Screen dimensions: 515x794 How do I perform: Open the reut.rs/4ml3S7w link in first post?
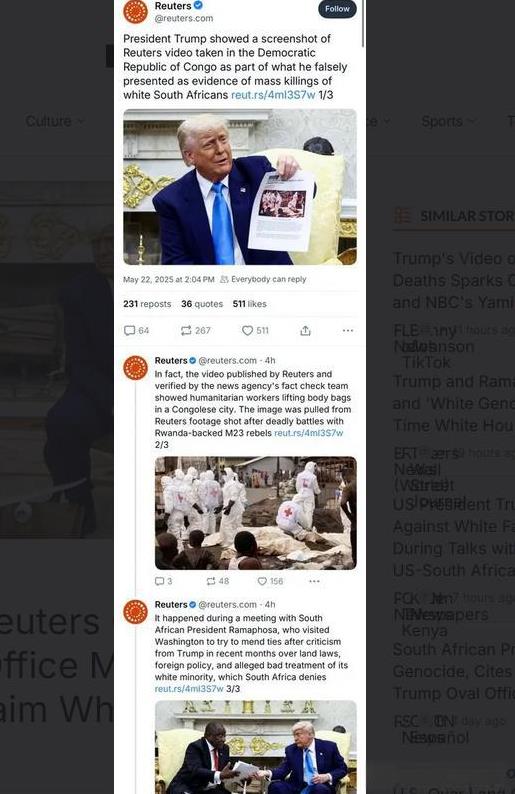pos(273,95)
